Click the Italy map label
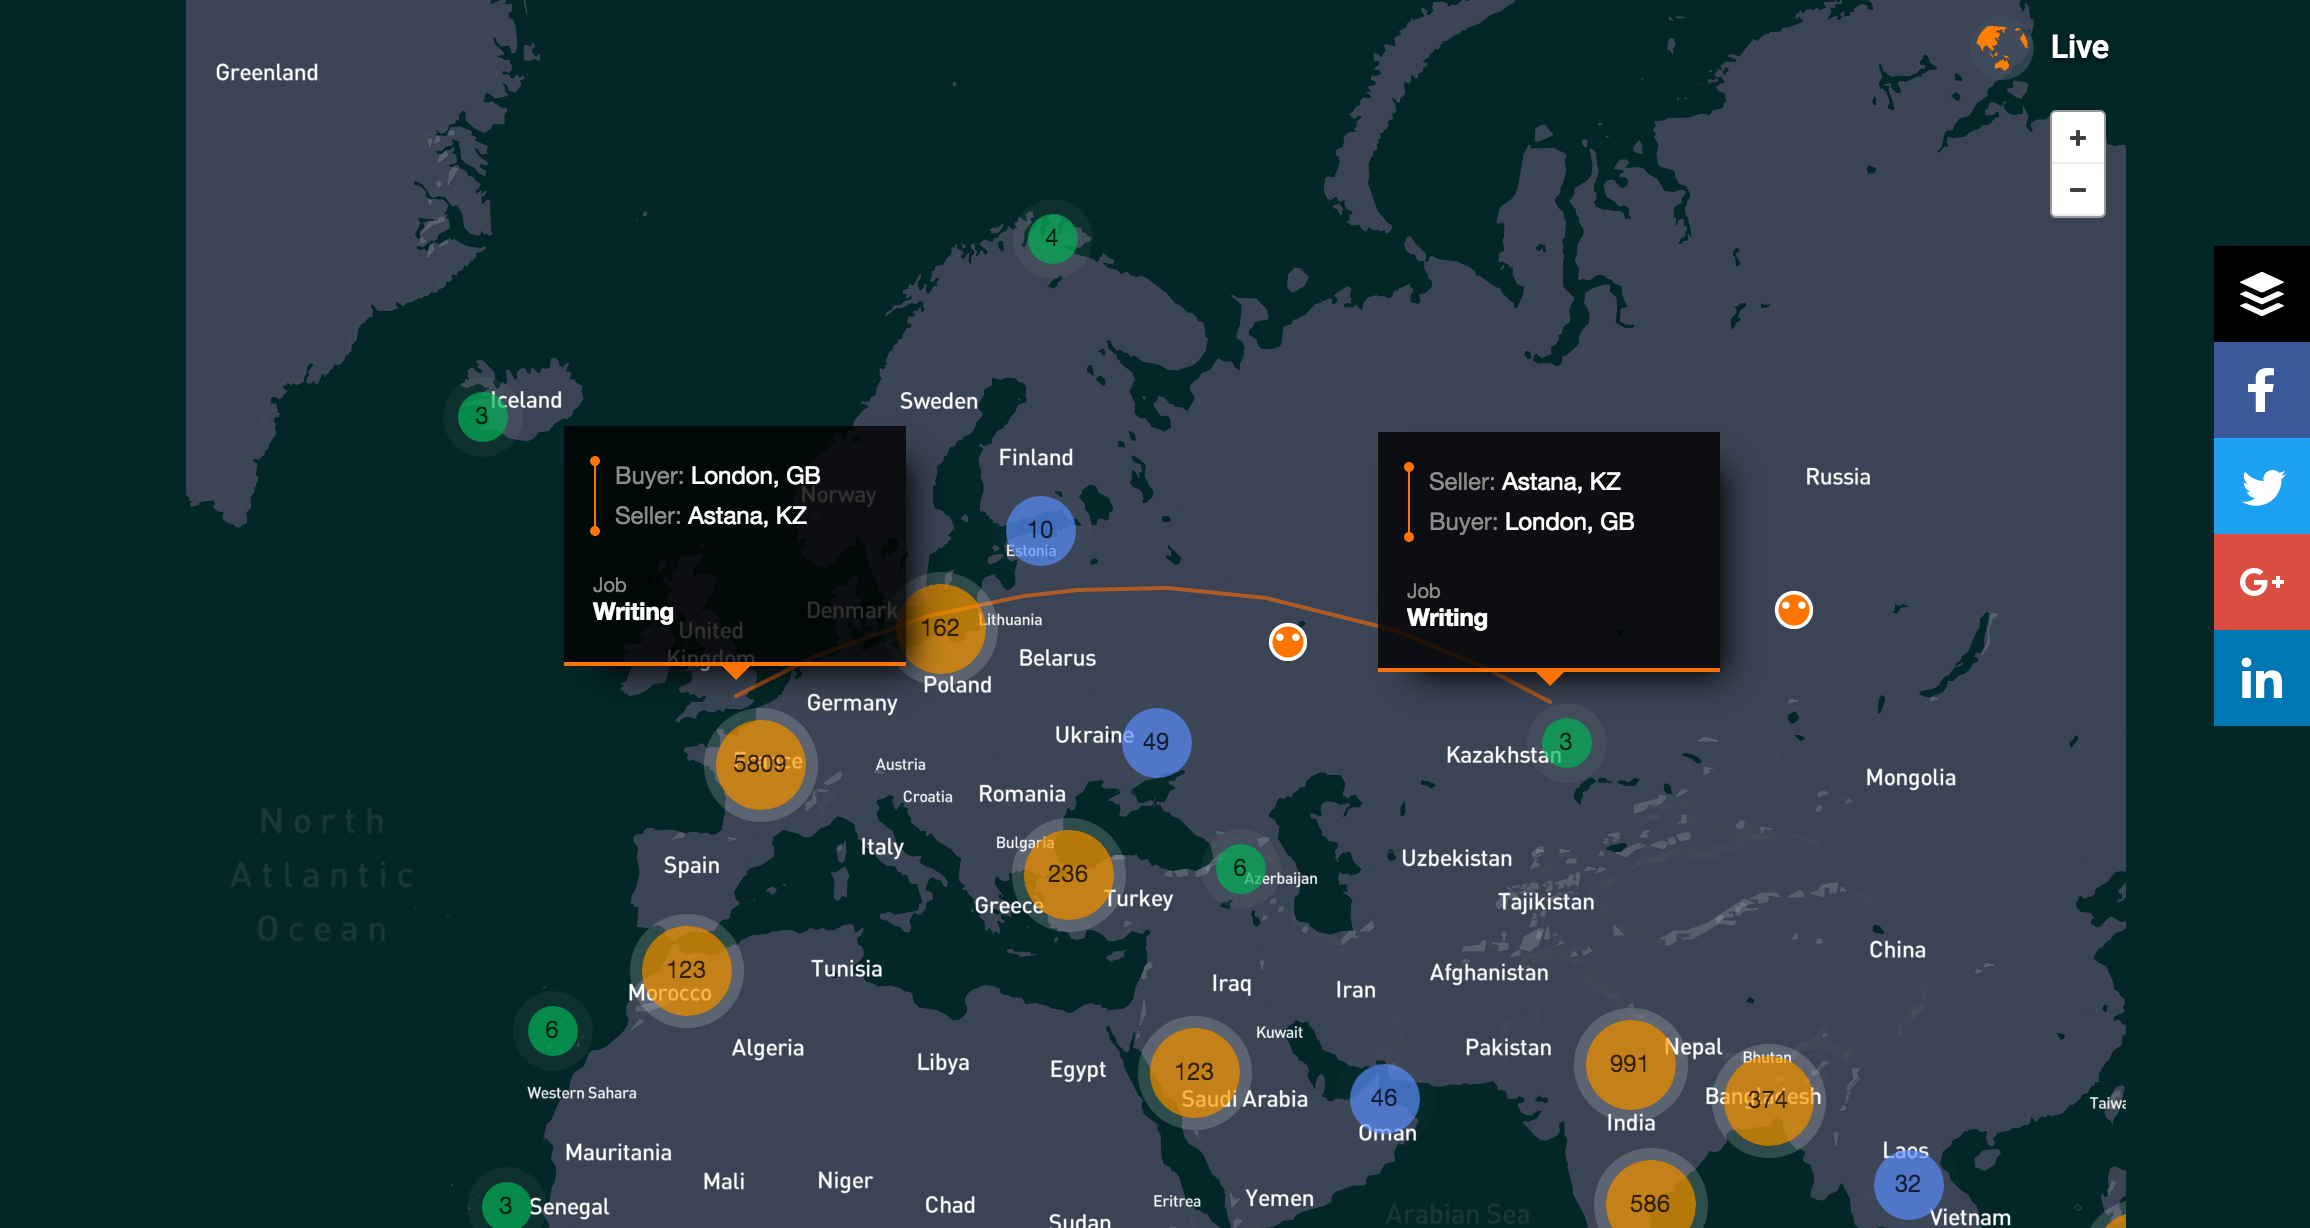2310x1228 pixels. [x=882, y=847]
